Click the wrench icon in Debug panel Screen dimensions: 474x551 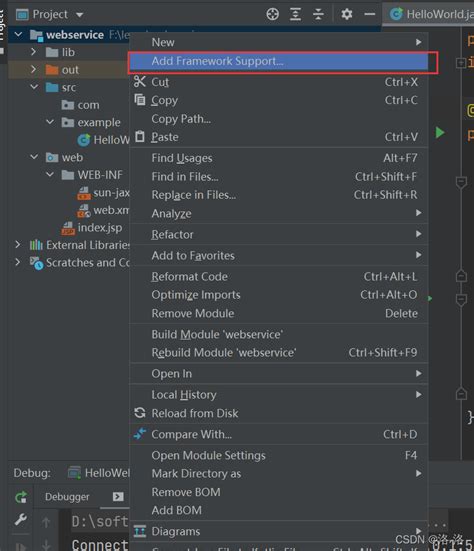pos(21,520)
